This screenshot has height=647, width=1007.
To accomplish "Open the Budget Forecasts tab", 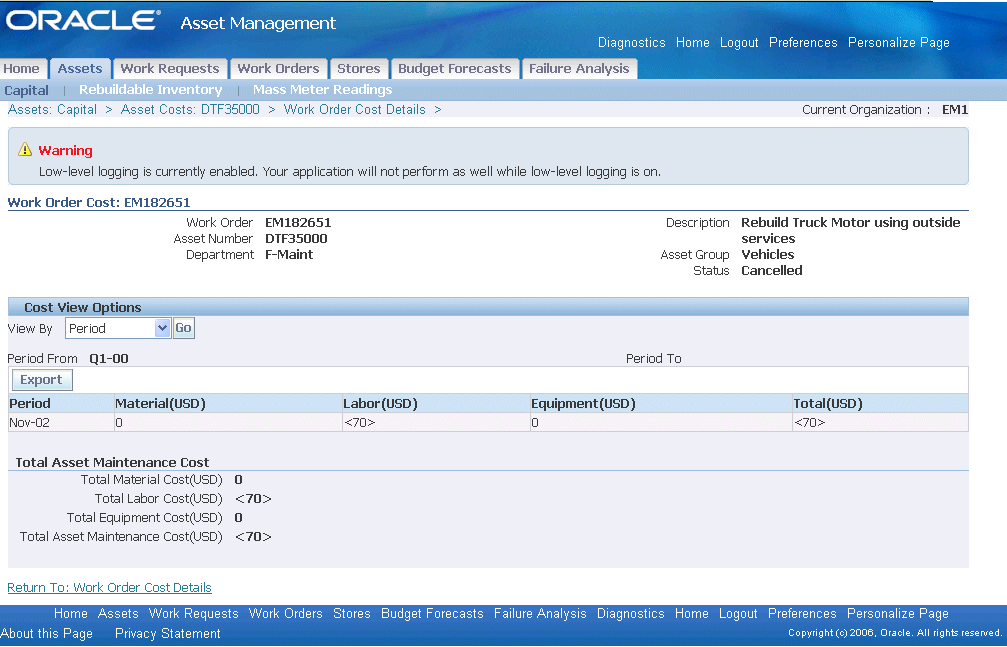I will 455,69.
